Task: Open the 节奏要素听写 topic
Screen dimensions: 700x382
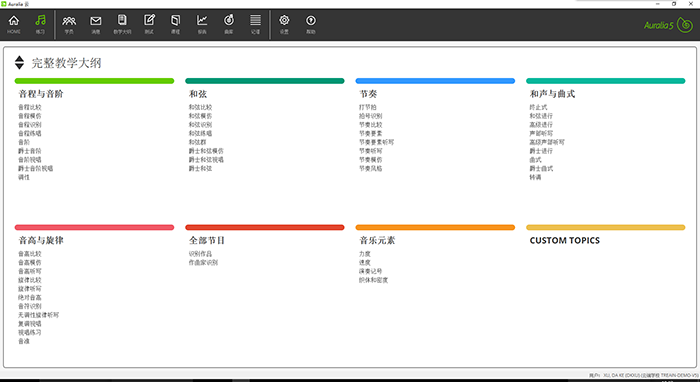Action: [376, 142]
